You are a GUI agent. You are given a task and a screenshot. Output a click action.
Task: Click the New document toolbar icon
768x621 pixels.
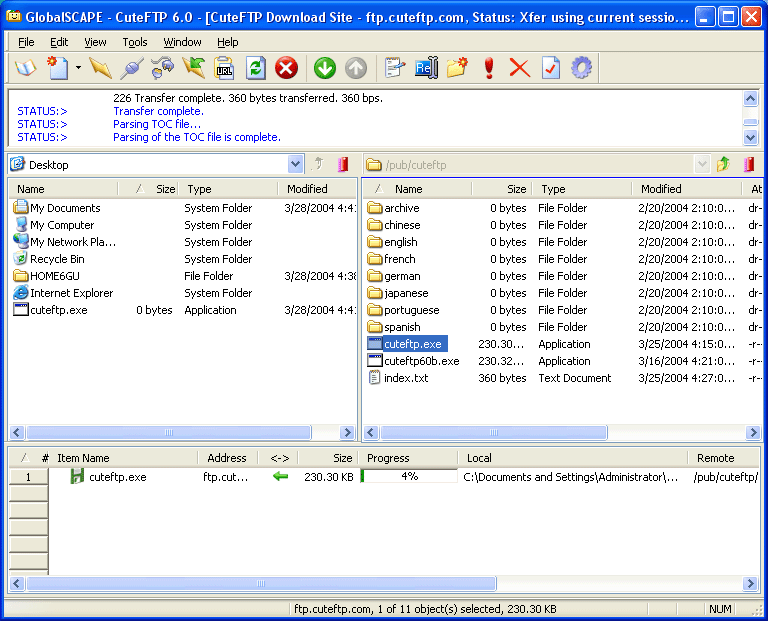tap(58, 68)
